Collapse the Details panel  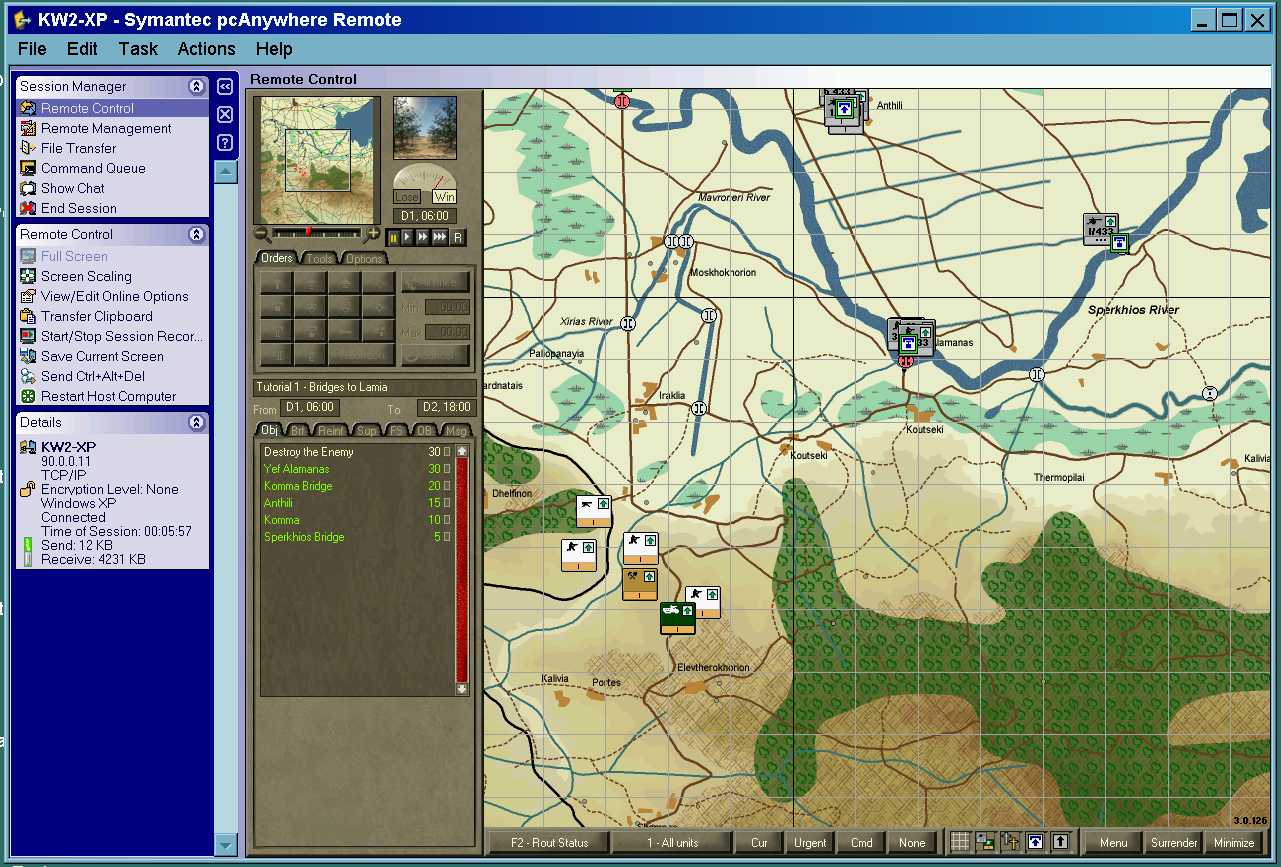pyautogui.click(x=197, y=422)
